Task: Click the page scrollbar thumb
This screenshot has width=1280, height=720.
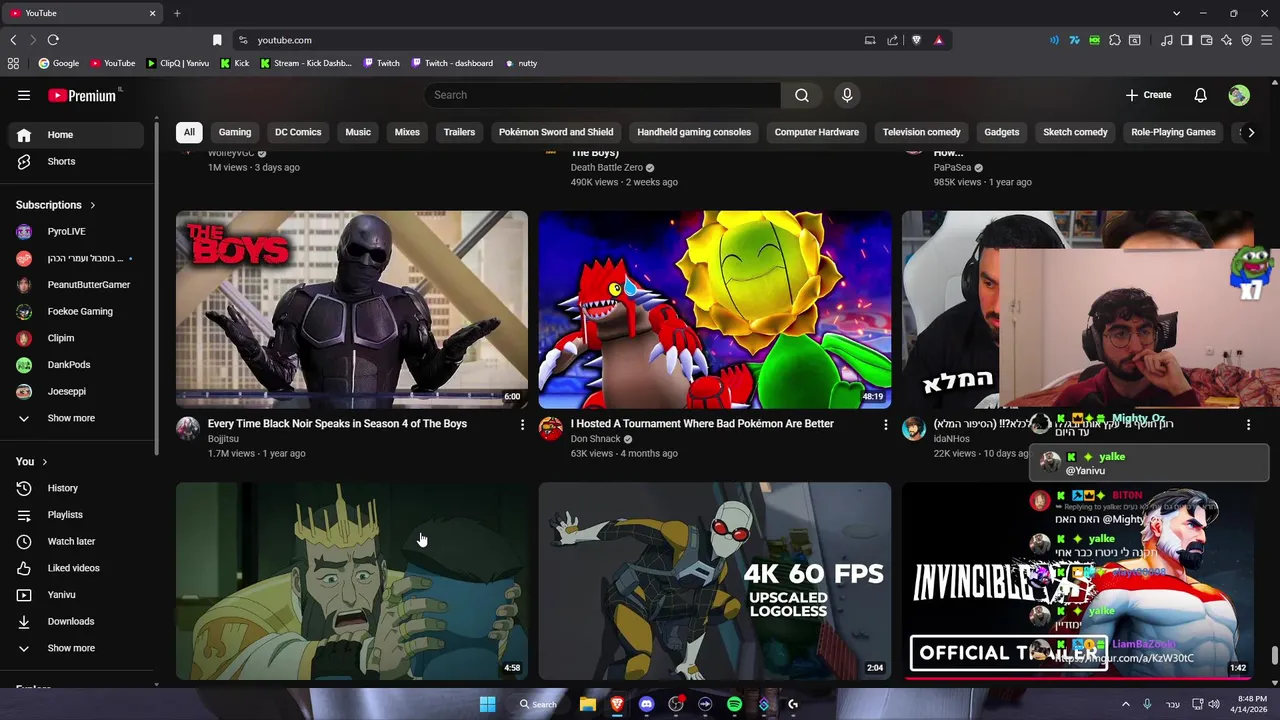Action: [1274, 656]
